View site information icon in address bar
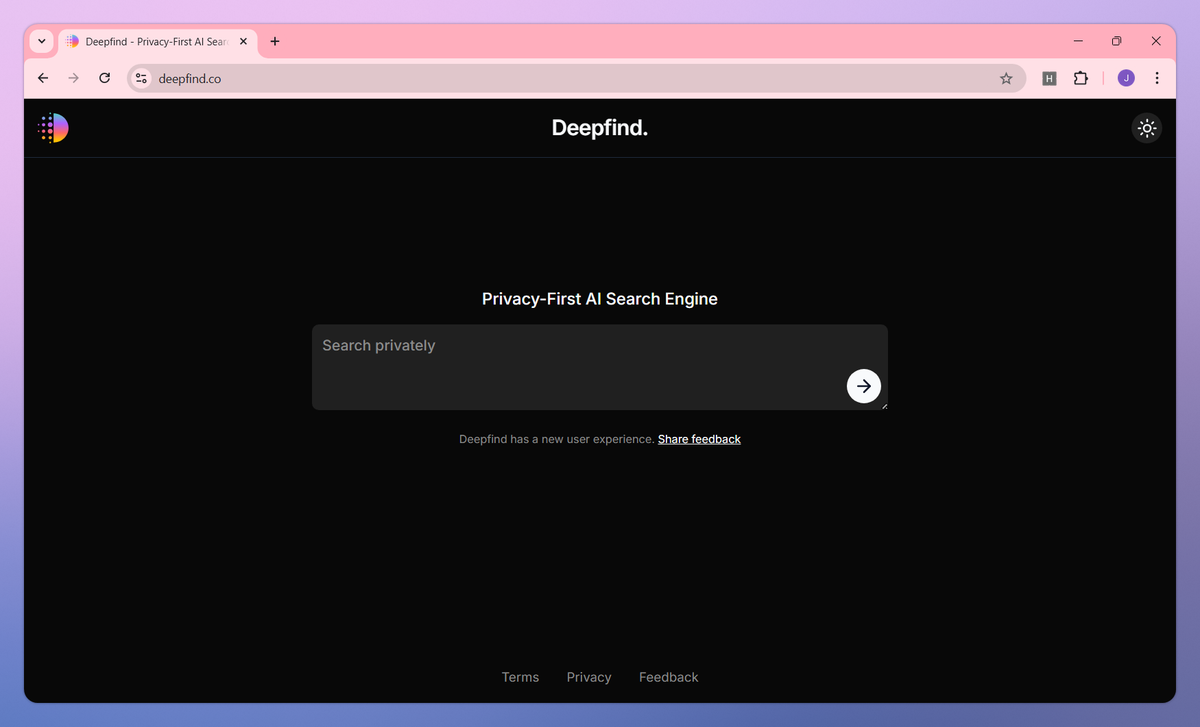The image size is (1200, 727). [x=141, y=78]
